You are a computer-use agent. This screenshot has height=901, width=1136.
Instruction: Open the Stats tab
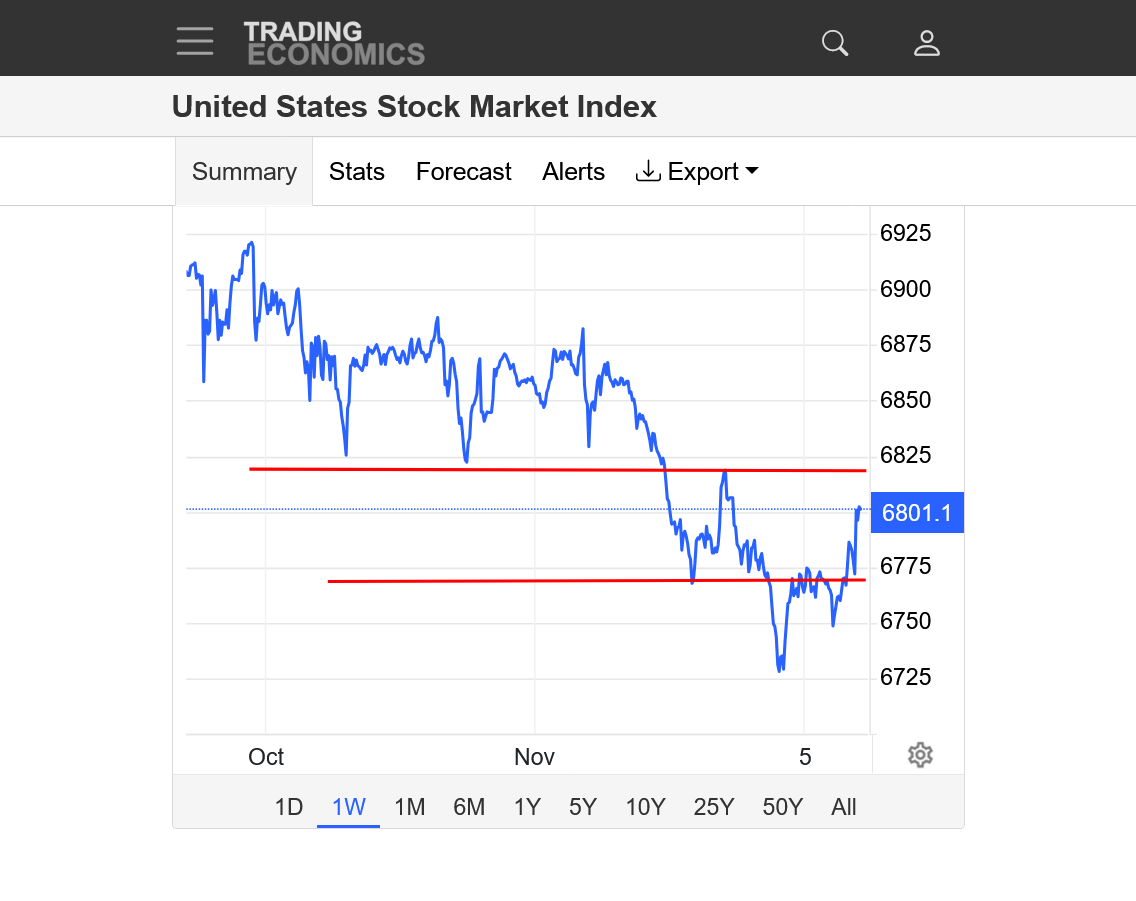(357, 172)
